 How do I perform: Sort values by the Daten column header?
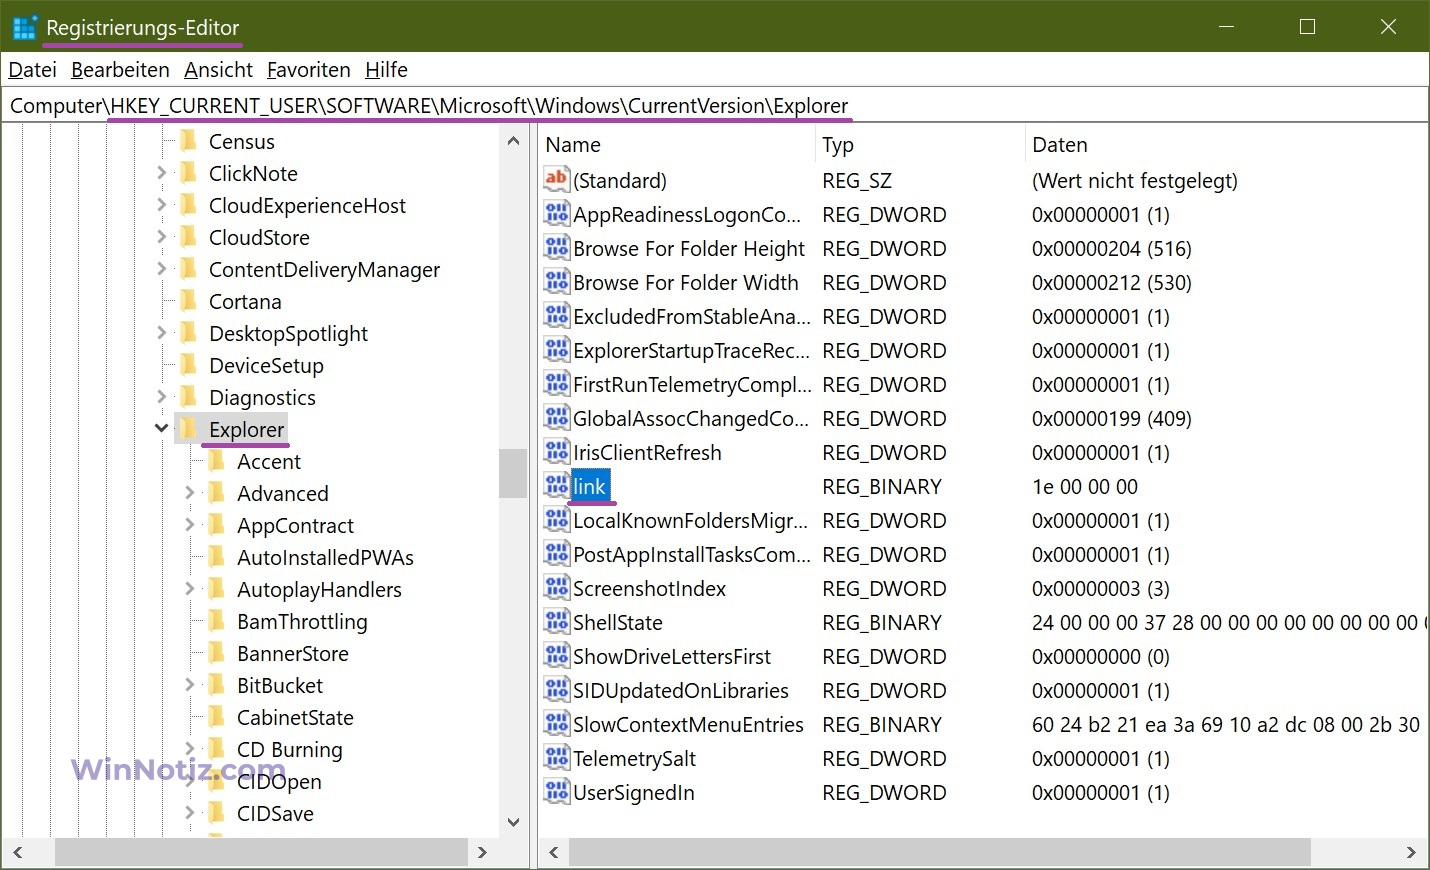tap(1226, 145)
